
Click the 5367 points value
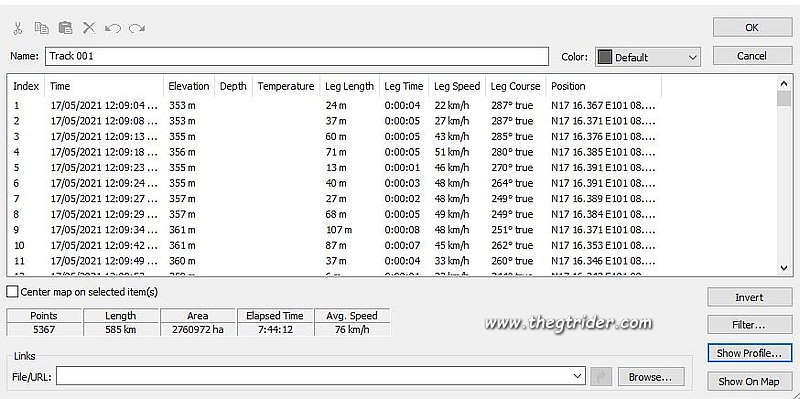point(44,329)
